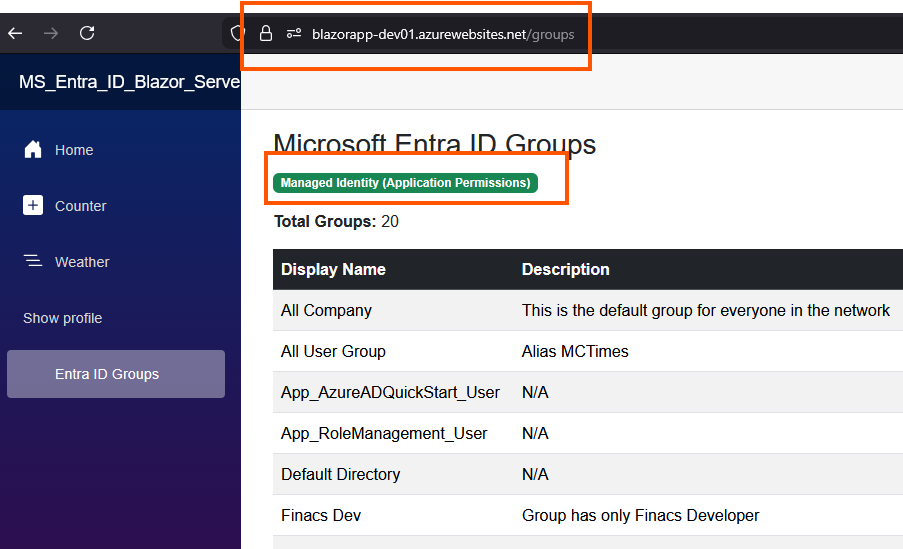Image resolution: width=903 pixels, height=549 pixels.
Task: Click the MS_Entra_ID_Blazor_Server app title
Action: (x=129, y=81)
